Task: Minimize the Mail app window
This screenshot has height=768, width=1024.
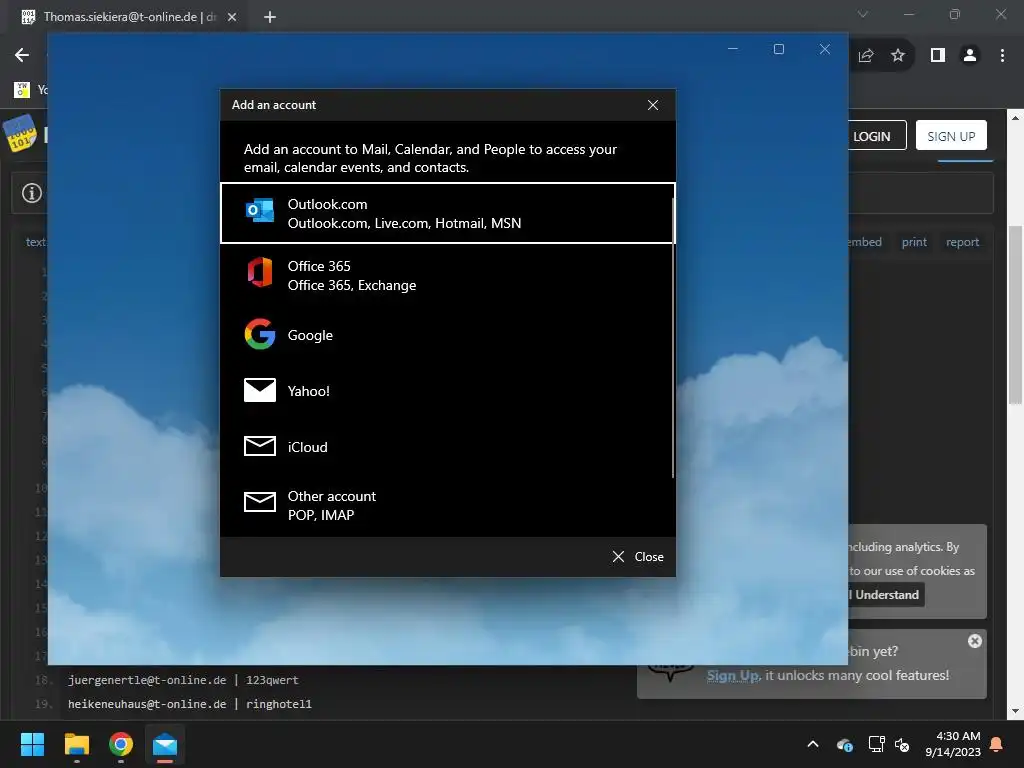Action: (733, 49)
